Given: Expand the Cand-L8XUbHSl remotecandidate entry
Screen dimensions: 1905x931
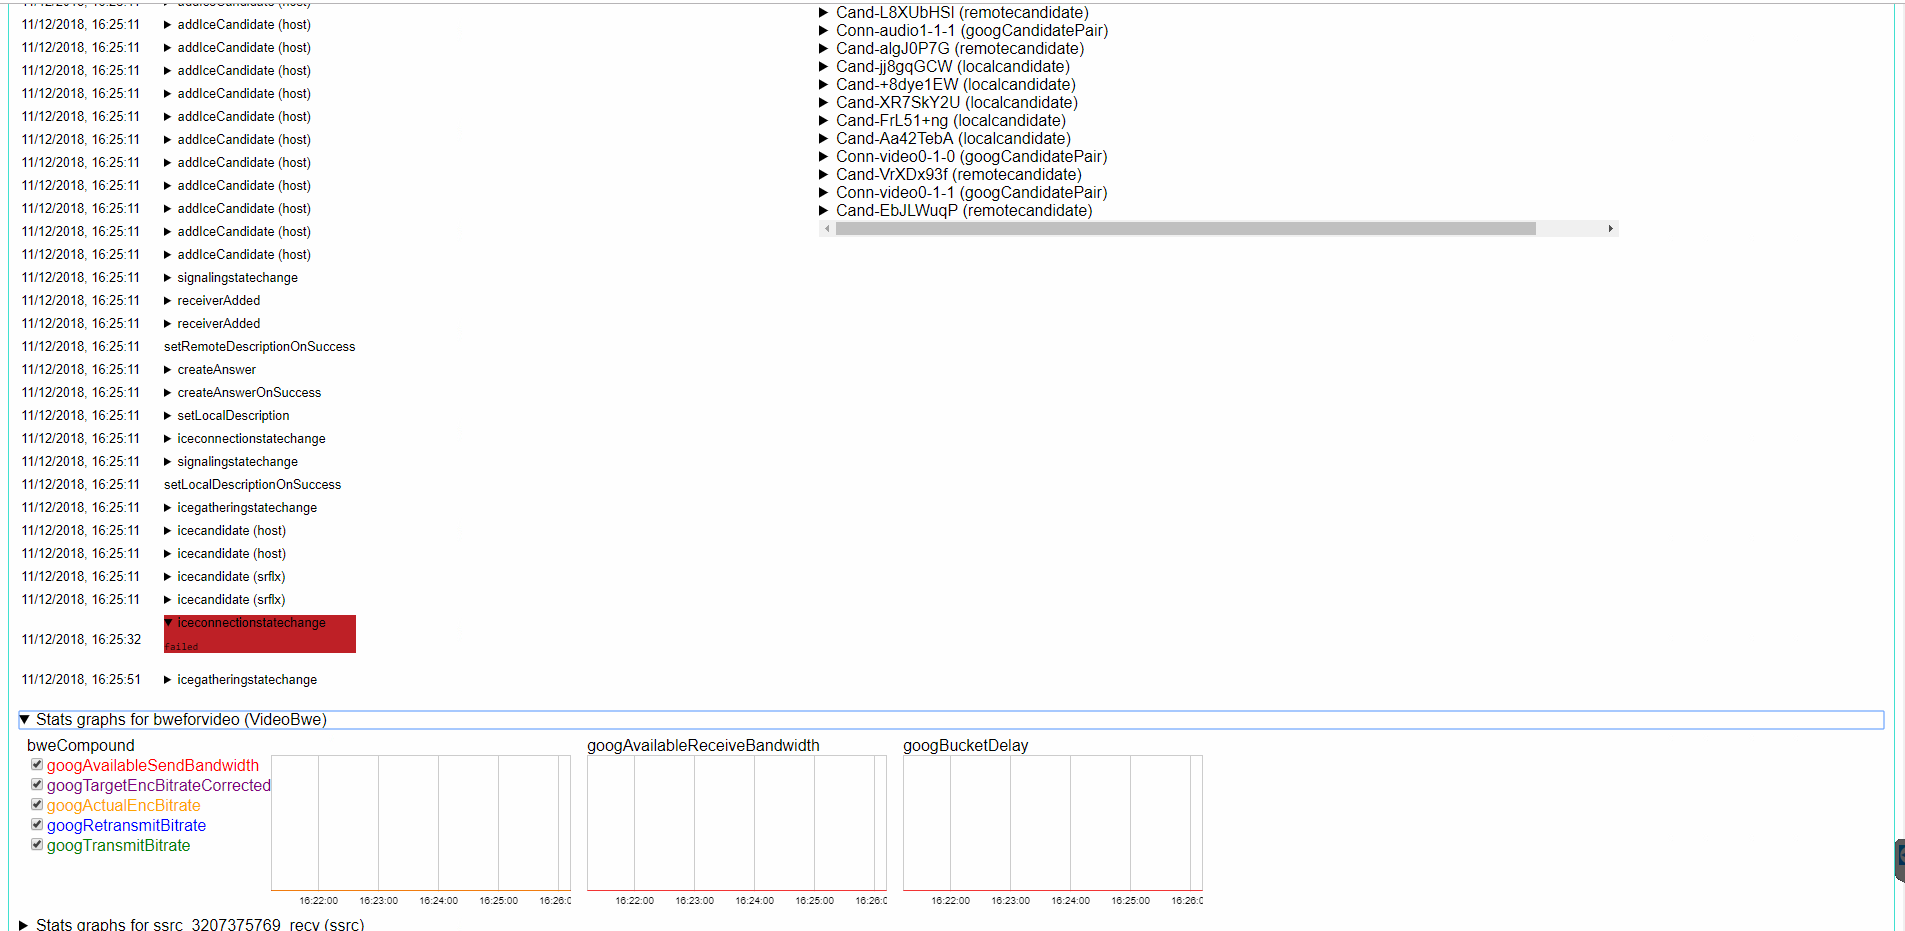Looking at the screenshot, I should pyautogui.click(x=824, y=13).
